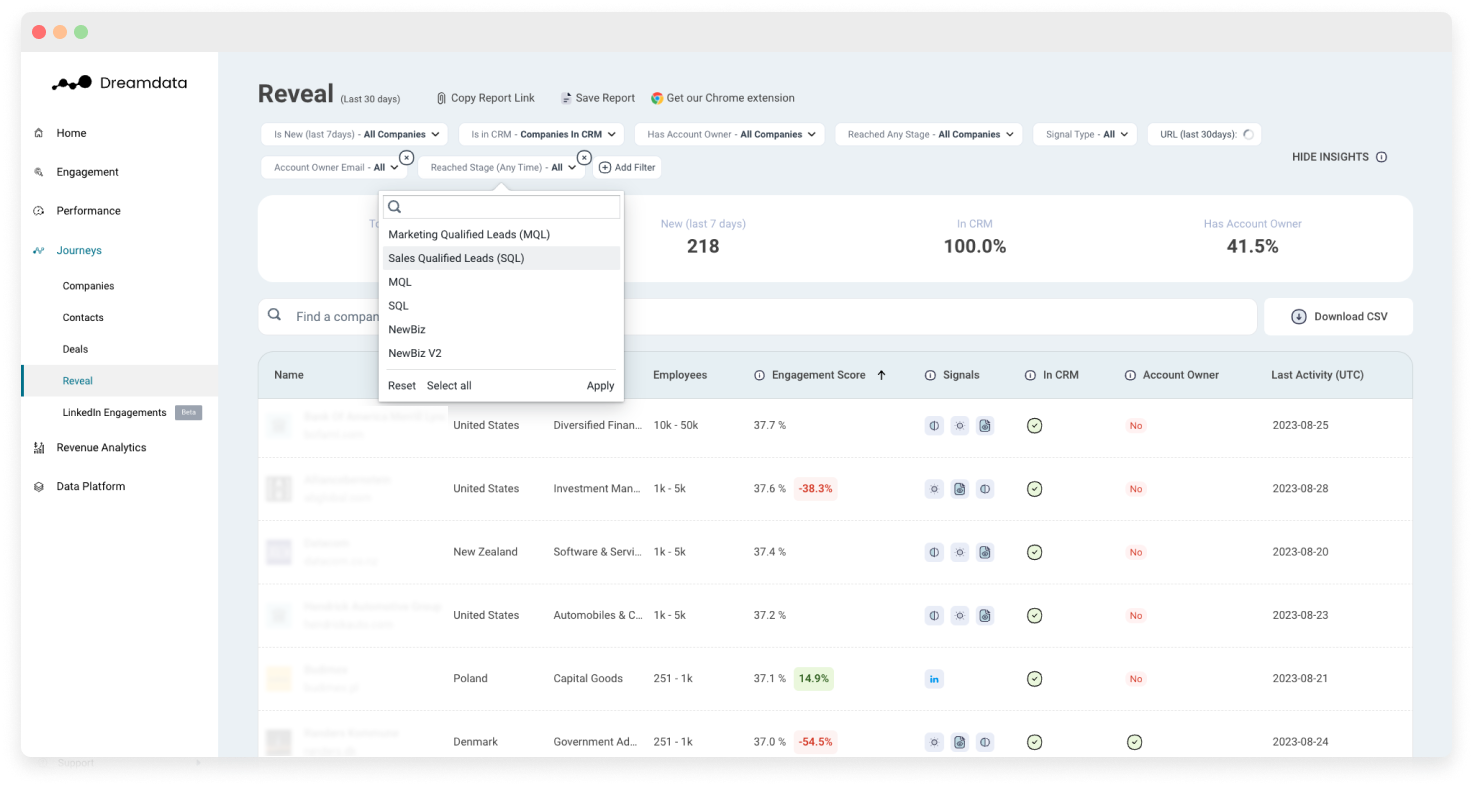This screenshot has height=789, width=1473.
Task: Click In CRM checkmark in Poland row
Action: point(1035,679)
